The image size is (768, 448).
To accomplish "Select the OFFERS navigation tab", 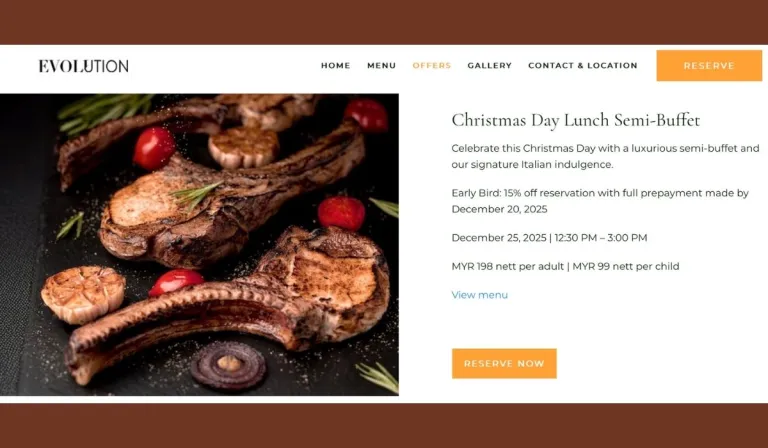I will point(432,66).
